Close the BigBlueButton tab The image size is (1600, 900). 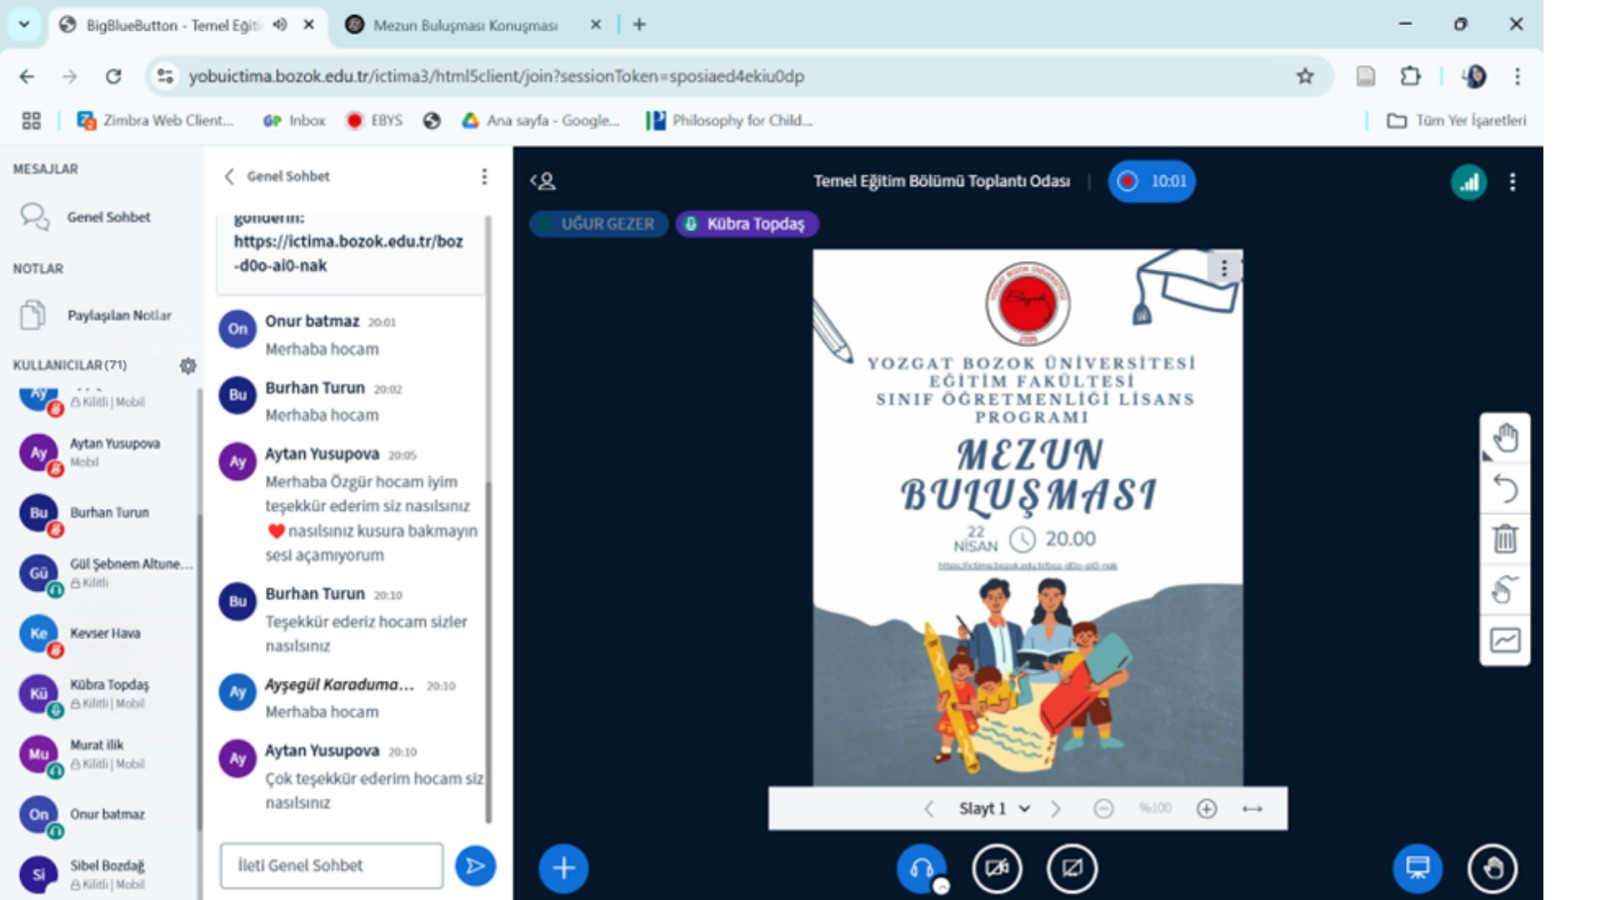(x=309, y=25)
